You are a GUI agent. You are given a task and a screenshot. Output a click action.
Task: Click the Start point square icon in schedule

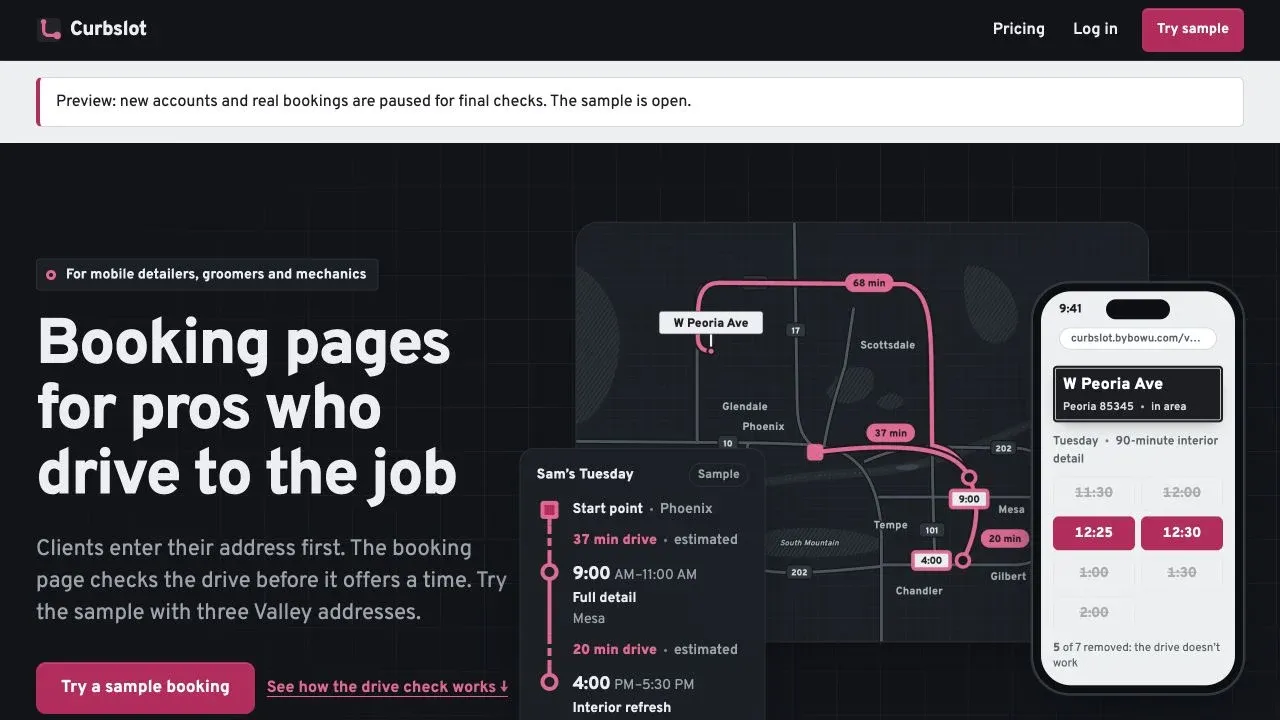(549, 510)
